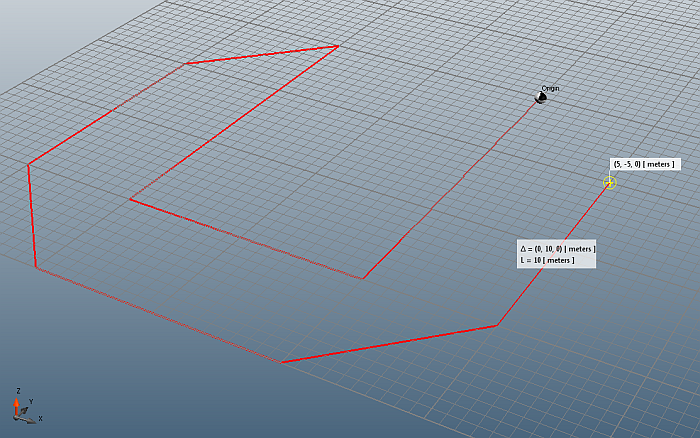Select the leftmost vertex of the red polyline

pos(29,164)
